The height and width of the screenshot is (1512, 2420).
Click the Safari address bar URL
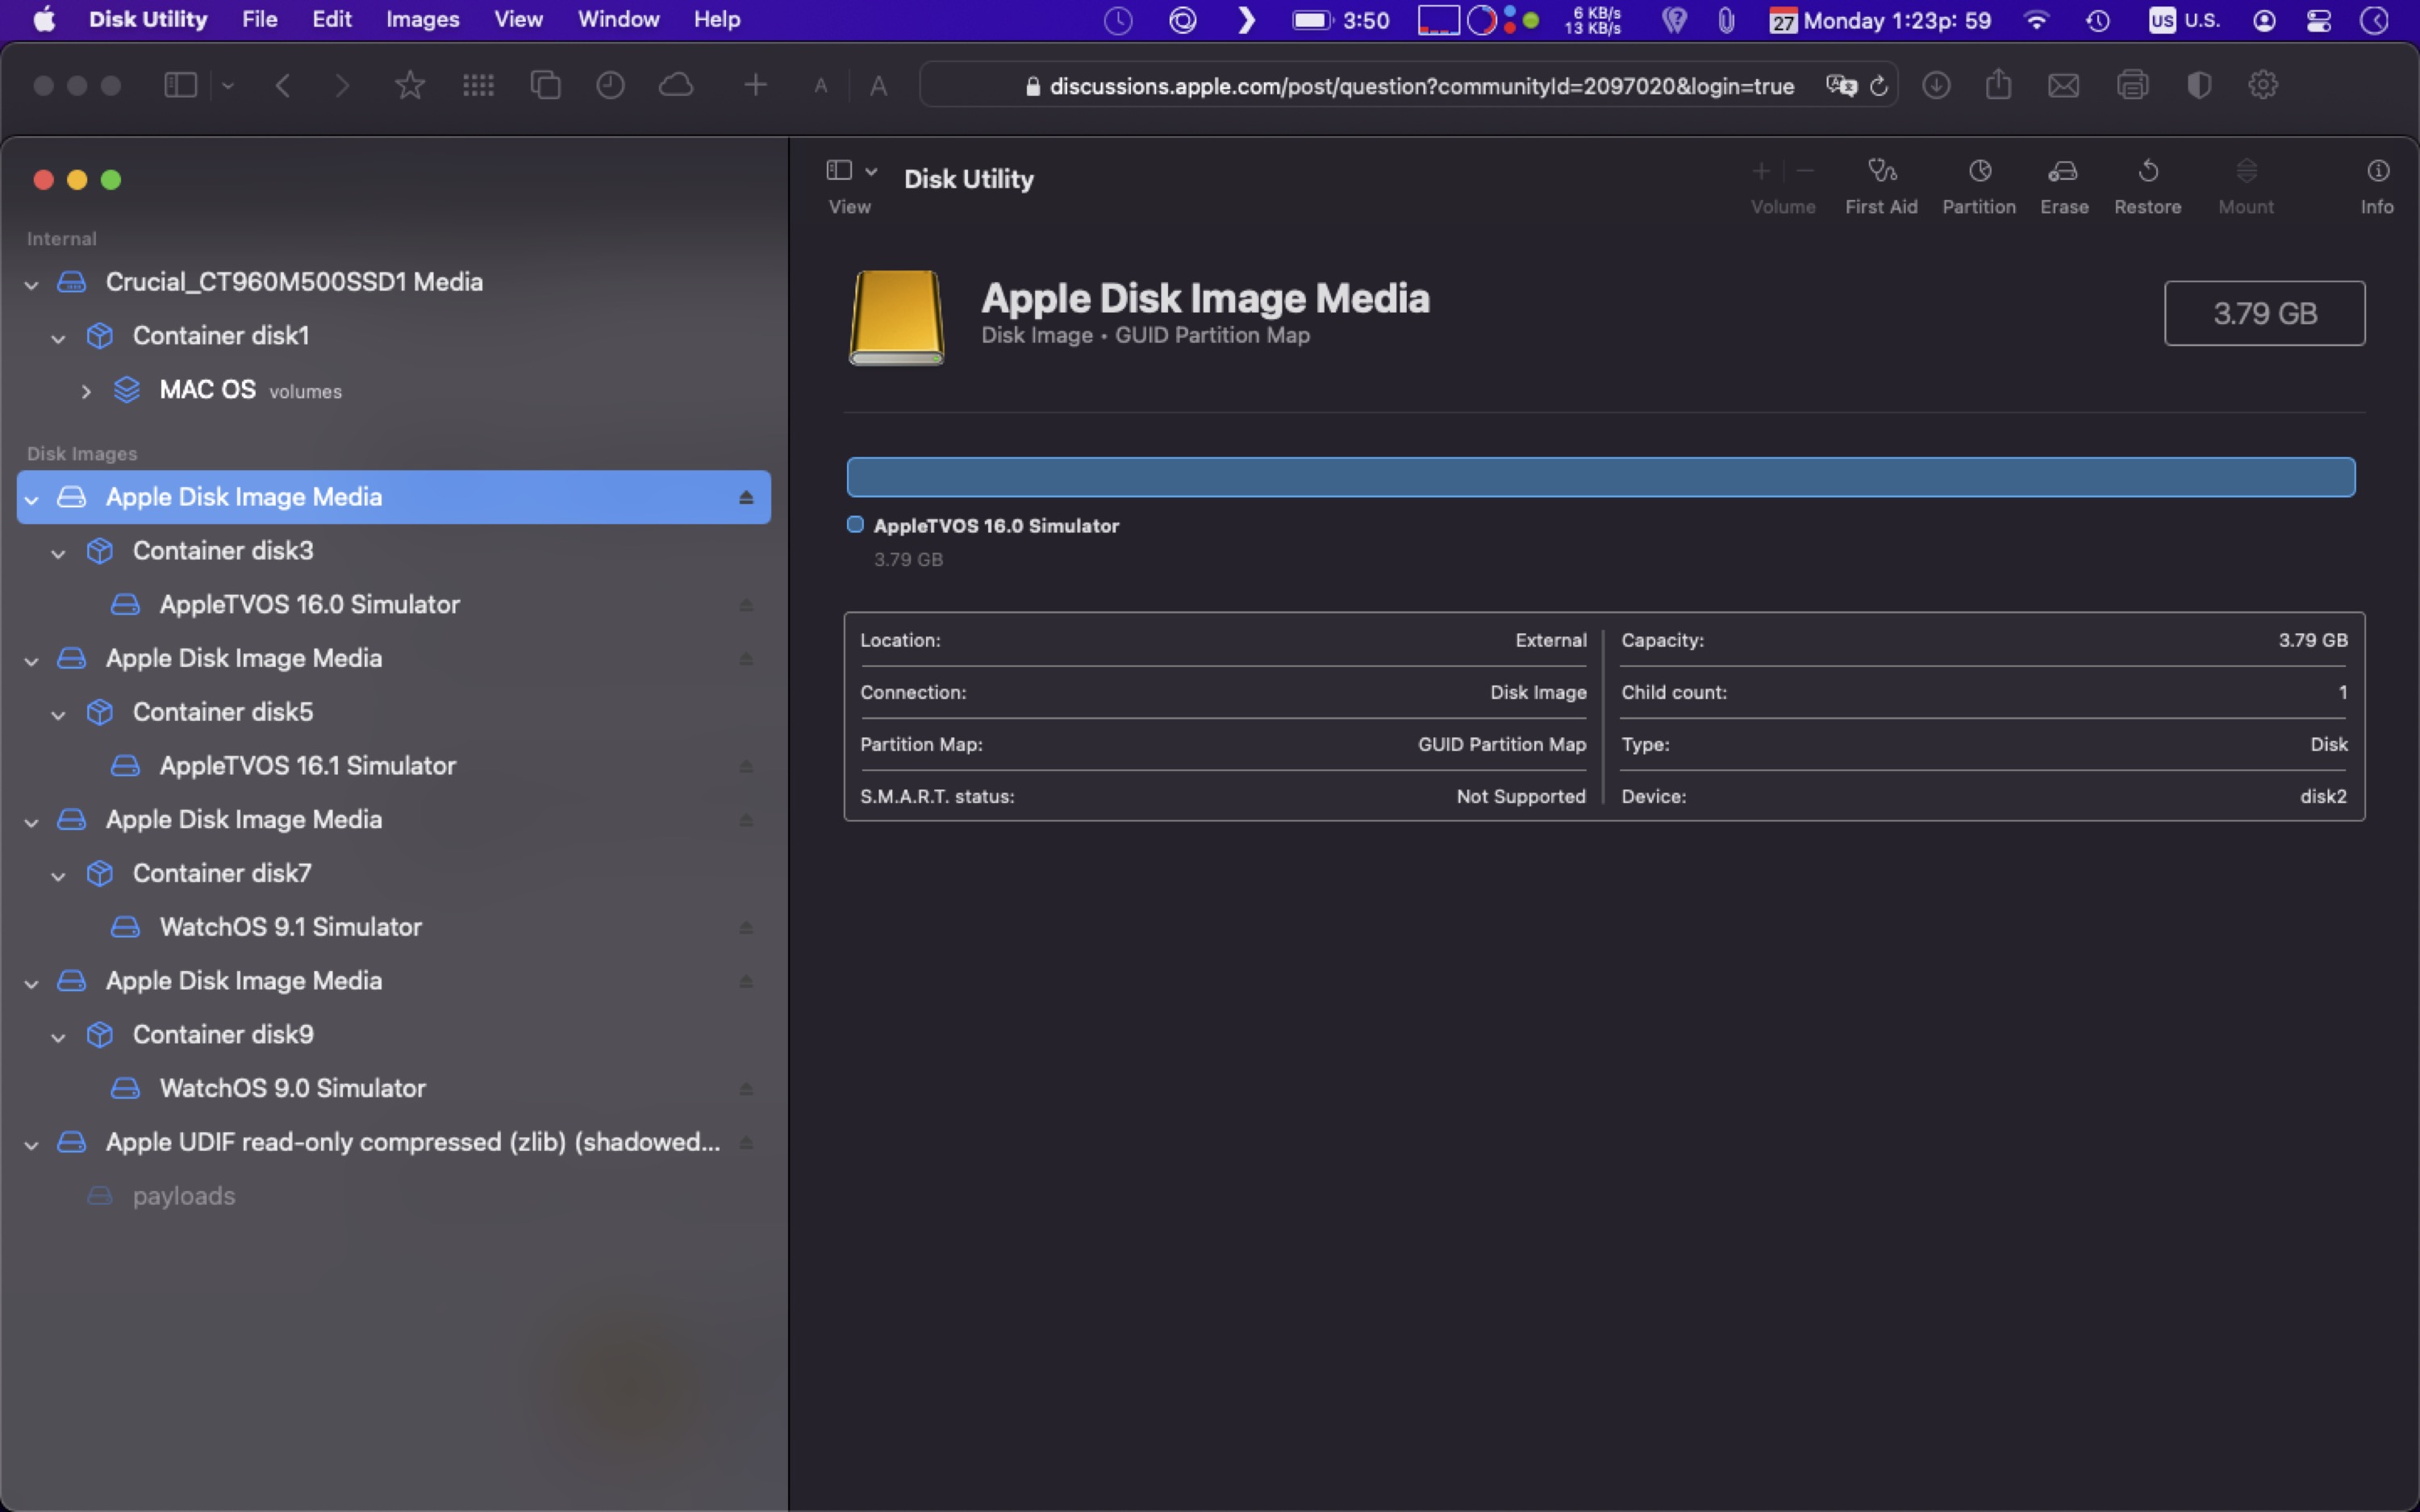[x=1420, y=86]
